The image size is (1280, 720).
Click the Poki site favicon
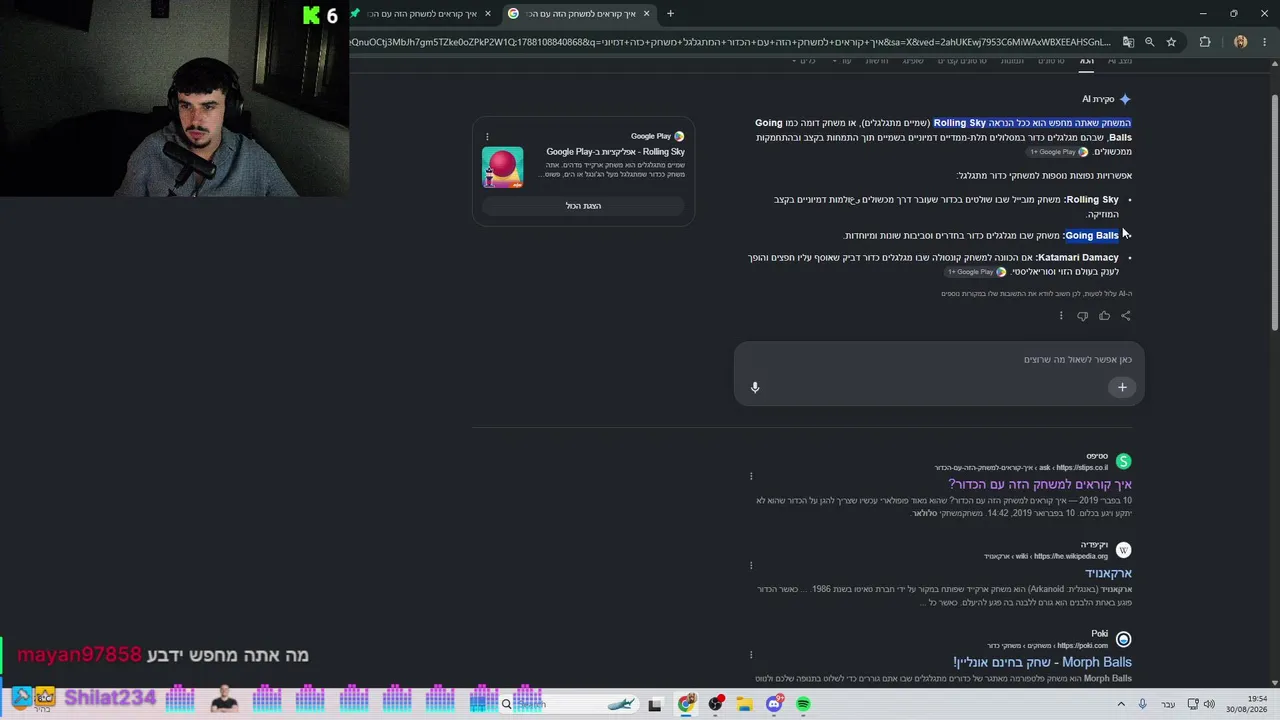pos(1123,639)
